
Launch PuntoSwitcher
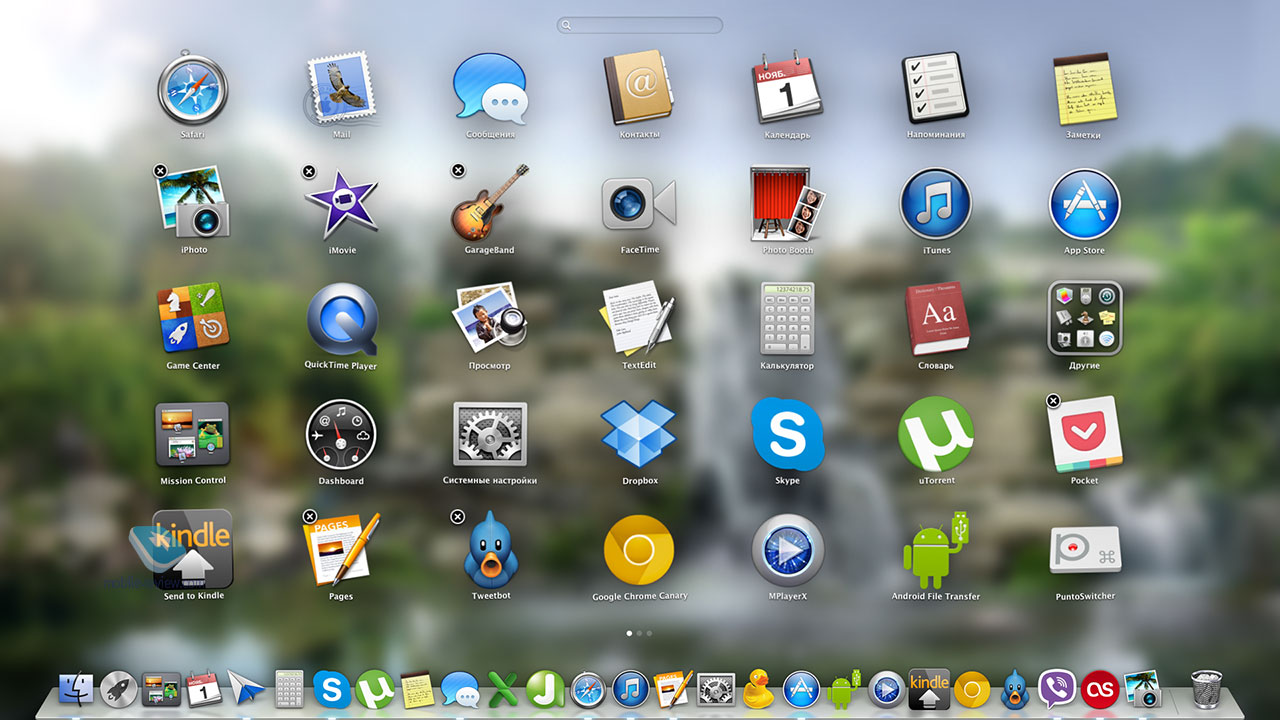pos(1085,550)
